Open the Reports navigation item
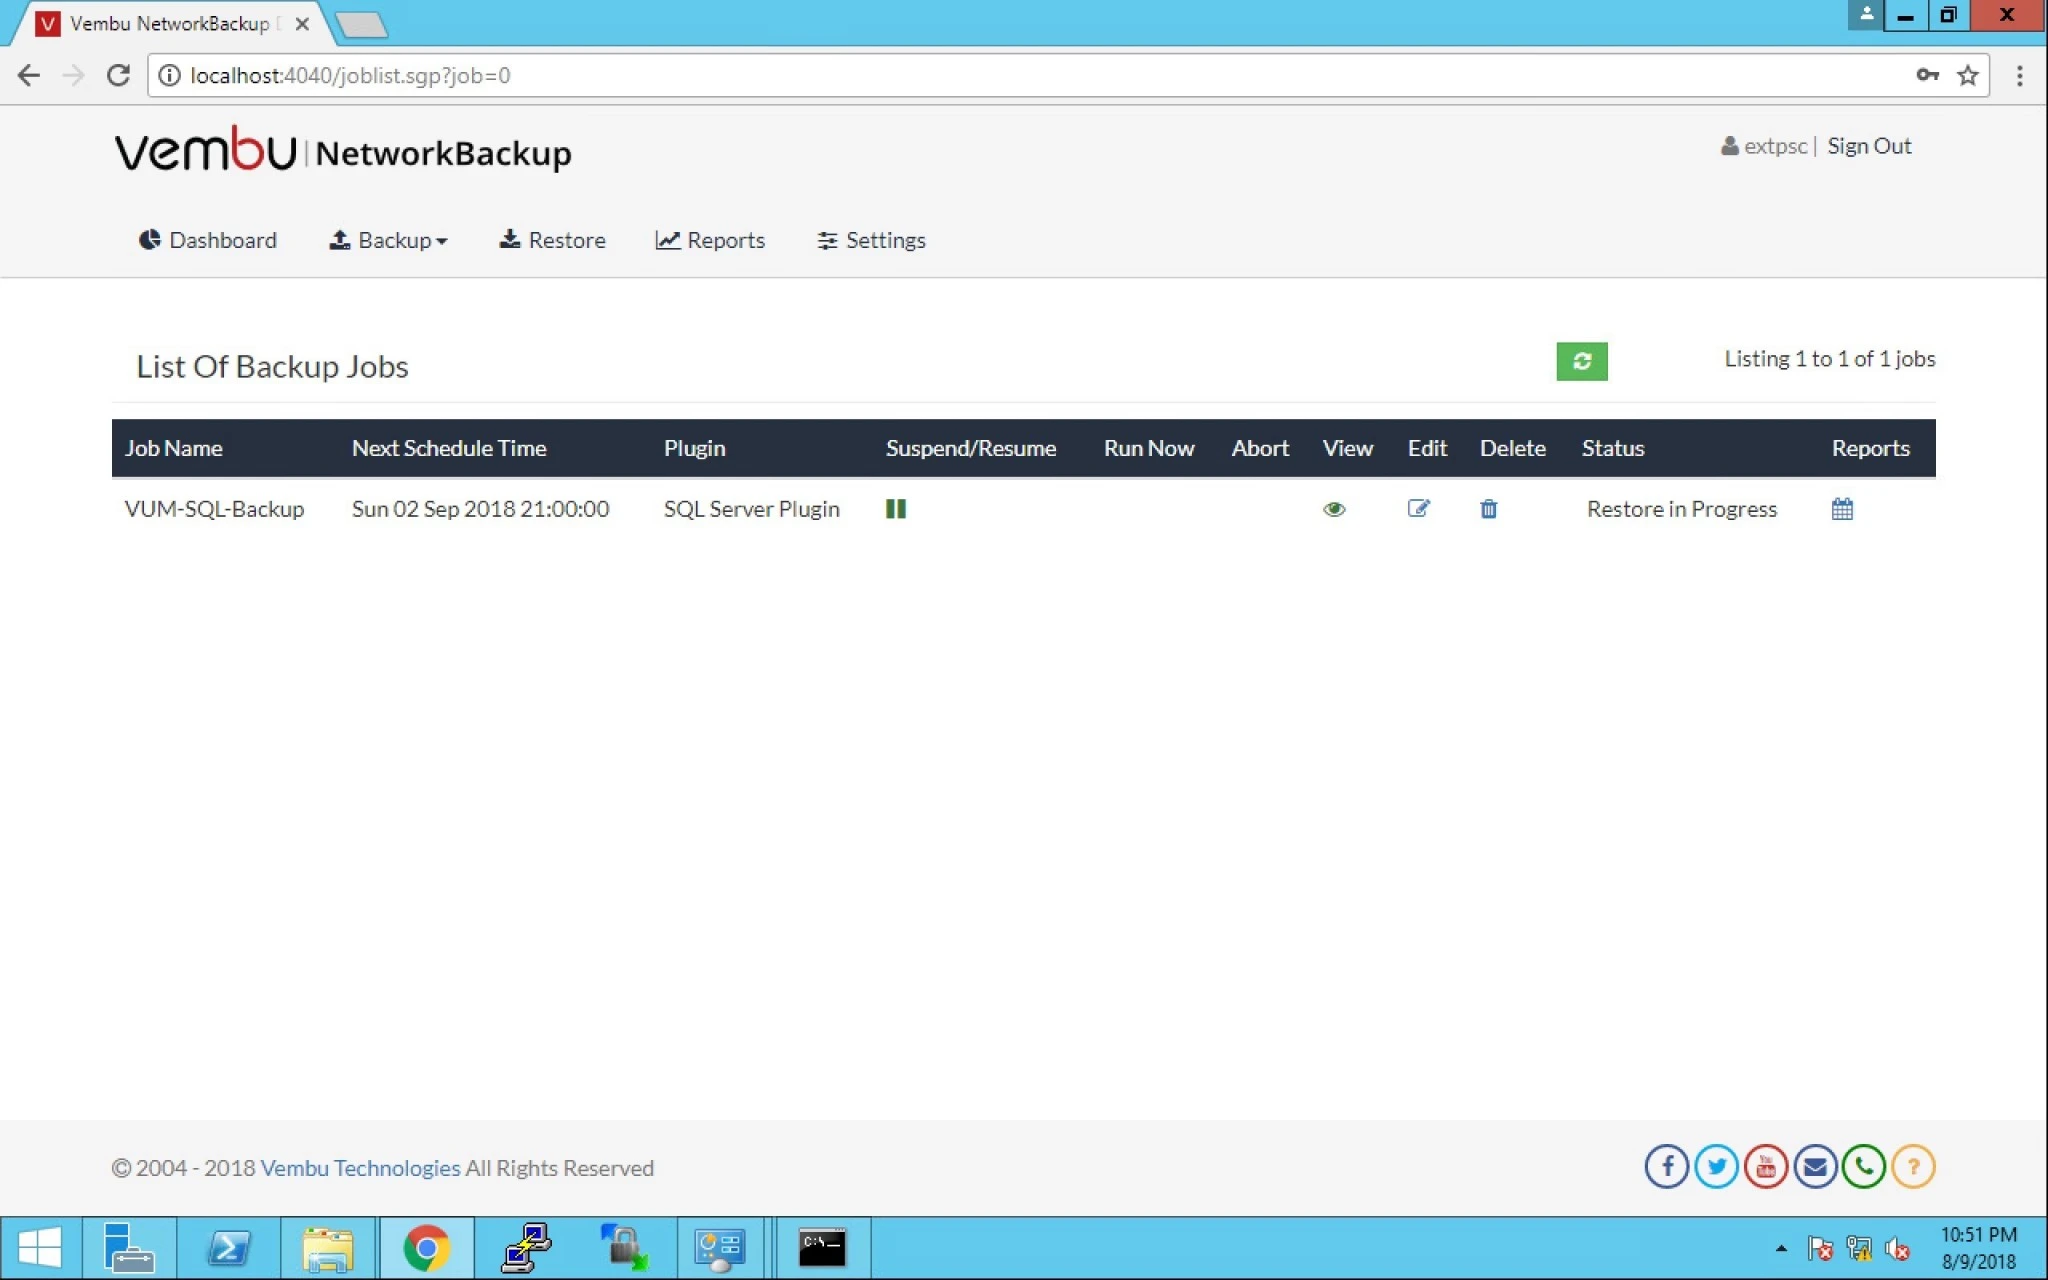The height and width of the screenshot is (1280, 2048). (x=710, y=240)
